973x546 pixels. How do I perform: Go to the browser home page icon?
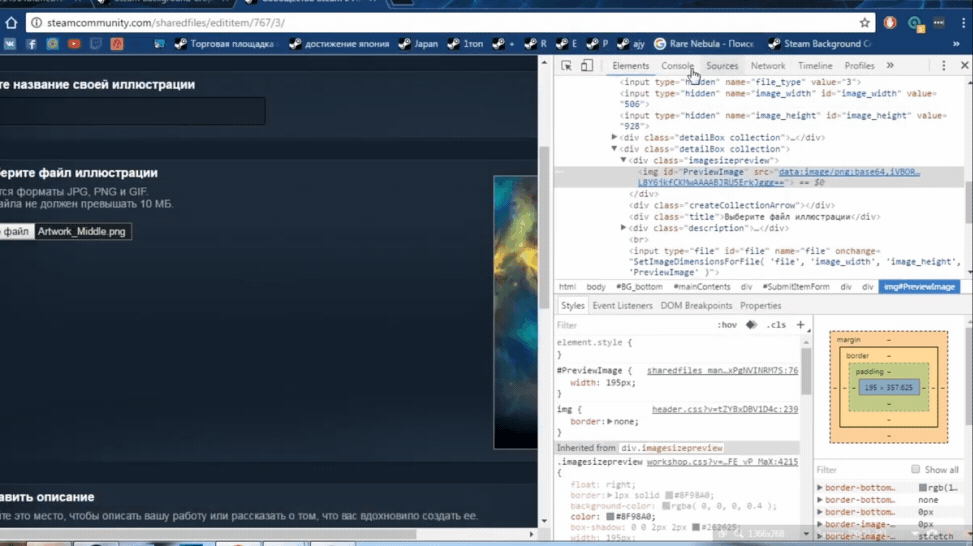pos(11,23)
